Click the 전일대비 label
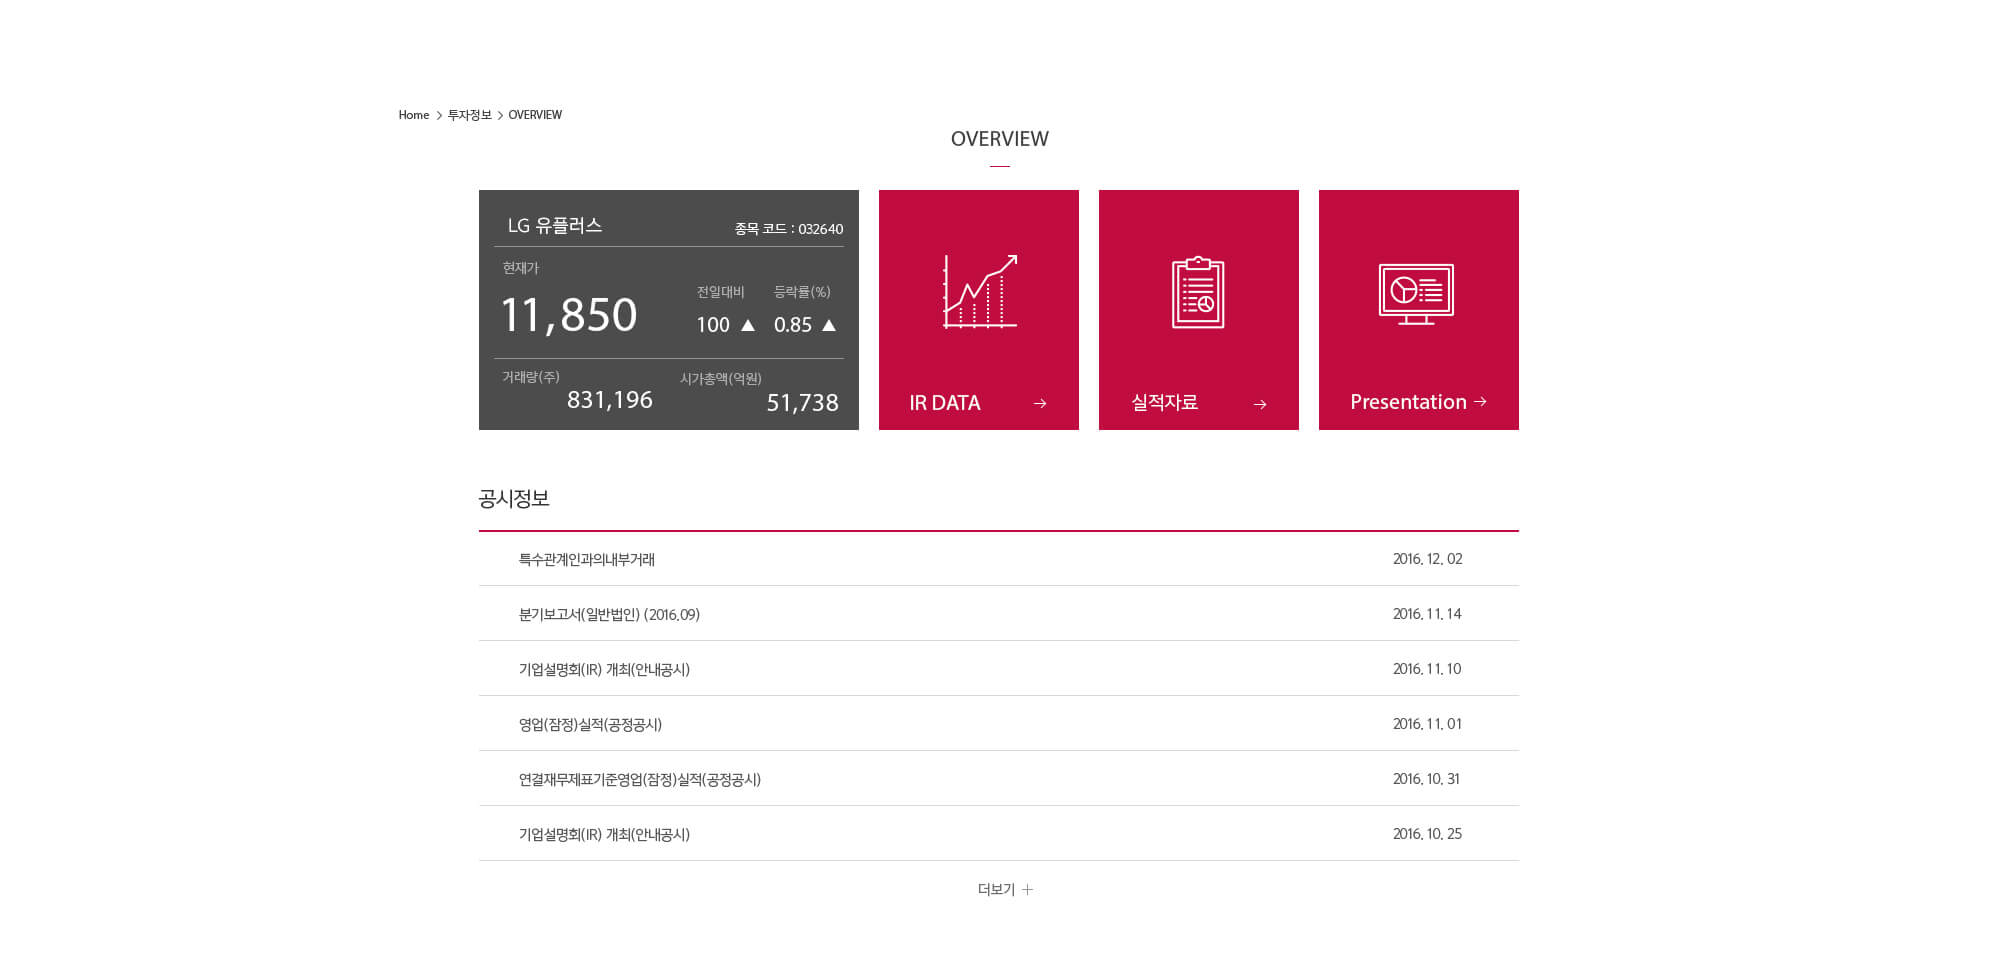Image resolution: width=2000 pixels, height=980 pixels. [x=721, y=292]
